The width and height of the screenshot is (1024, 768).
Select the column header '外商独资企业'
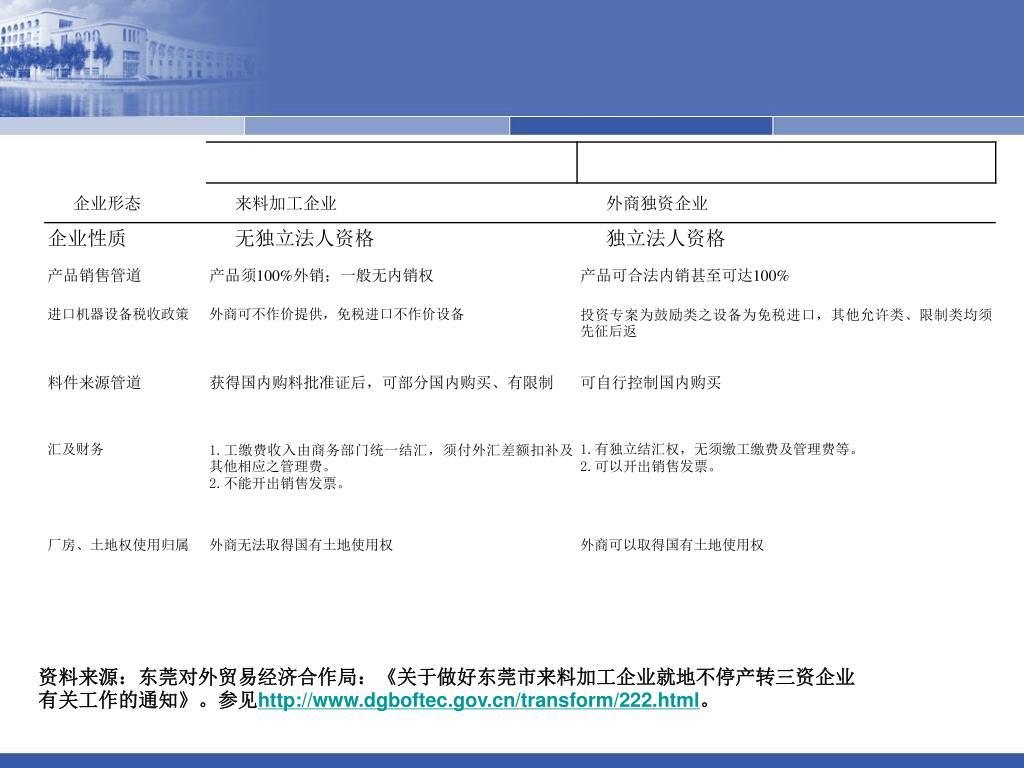pyautogui.click(x=657, y=203)
